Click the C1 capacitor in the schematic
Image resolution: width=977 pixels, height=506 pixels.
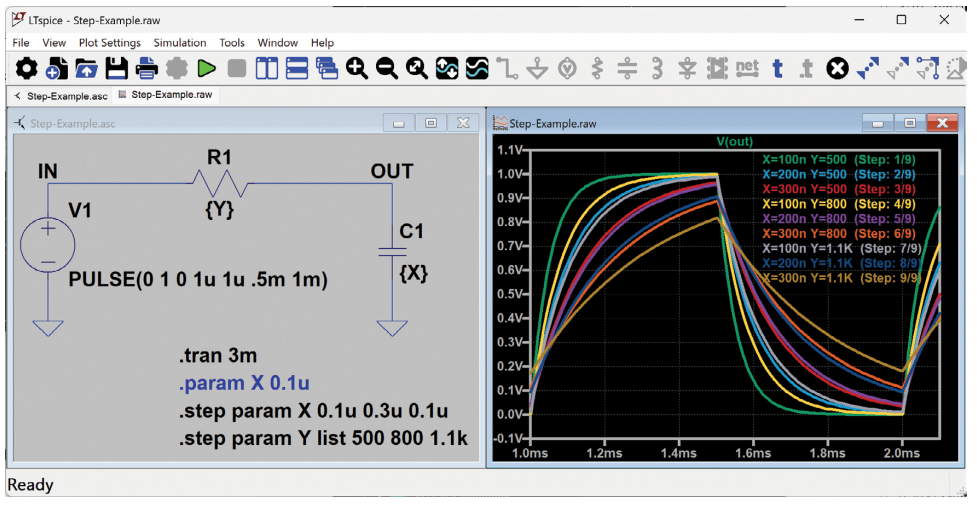[393, 252]
